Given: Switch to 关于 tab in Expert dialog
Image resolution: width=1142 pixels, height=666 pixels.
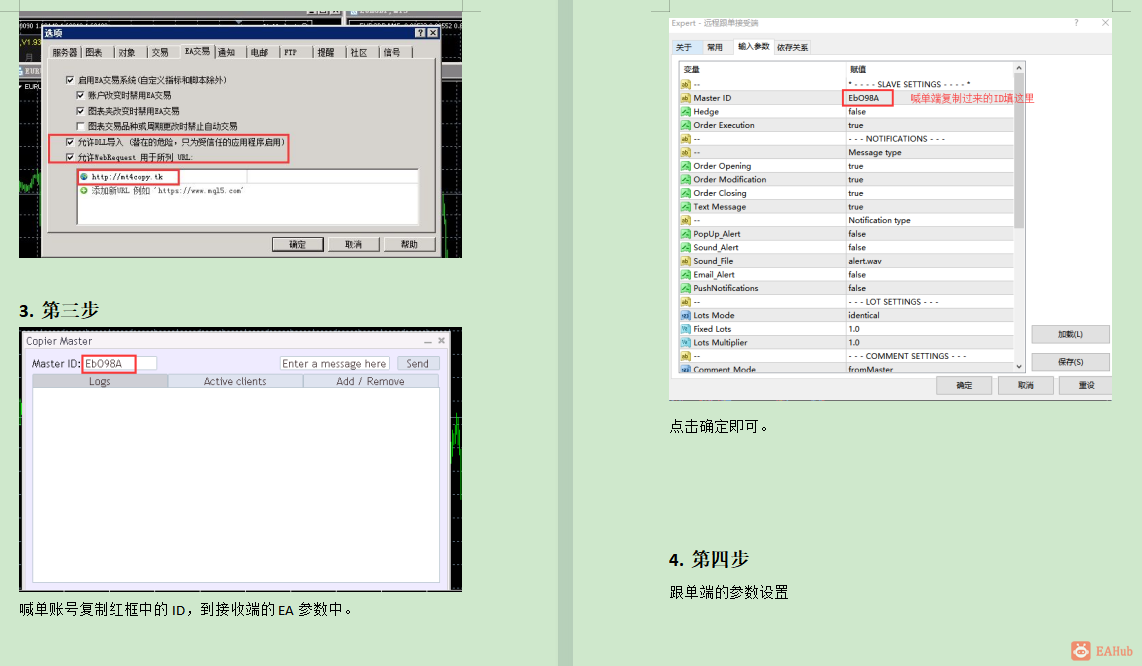Looking at the screenshot, I should click(x=684, y=47).
